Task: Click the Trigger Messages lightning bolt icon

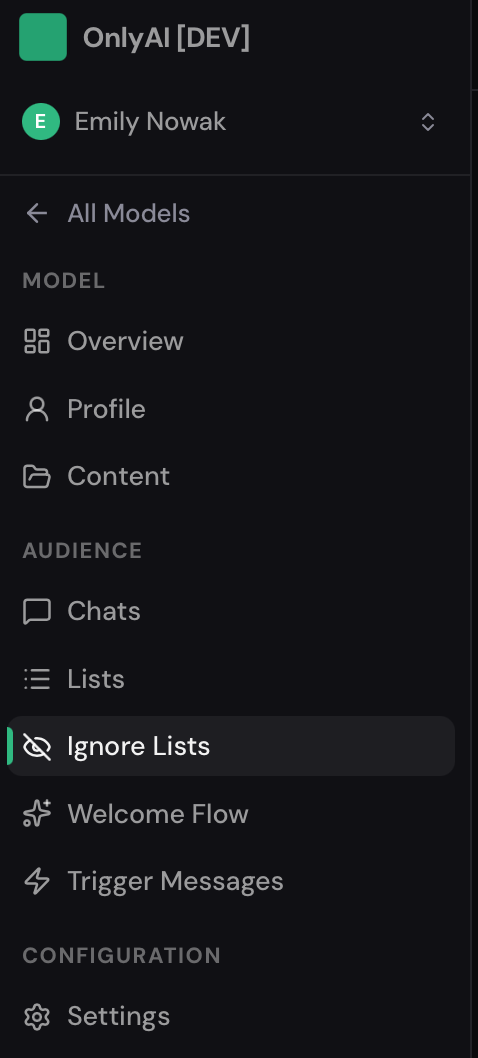Action: tap(37, 881)
